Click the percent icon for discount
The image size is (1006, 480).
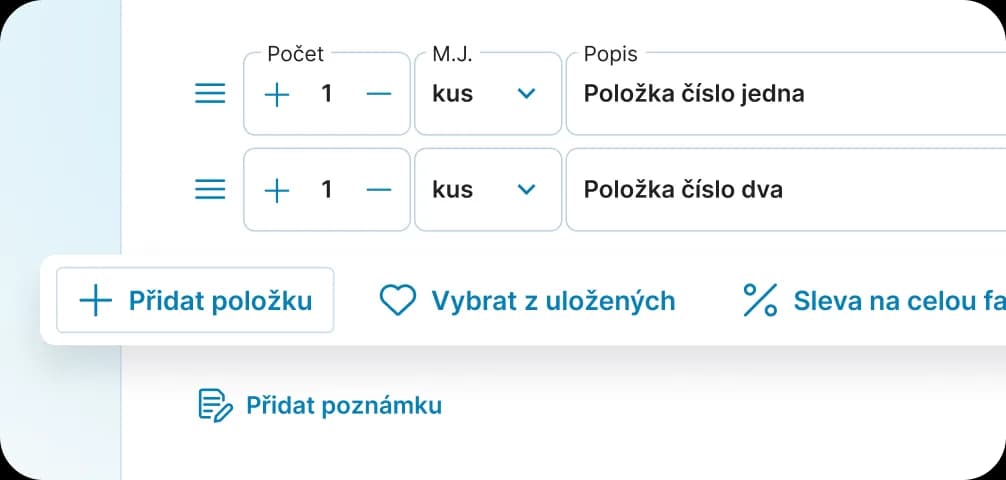point(760,300)
